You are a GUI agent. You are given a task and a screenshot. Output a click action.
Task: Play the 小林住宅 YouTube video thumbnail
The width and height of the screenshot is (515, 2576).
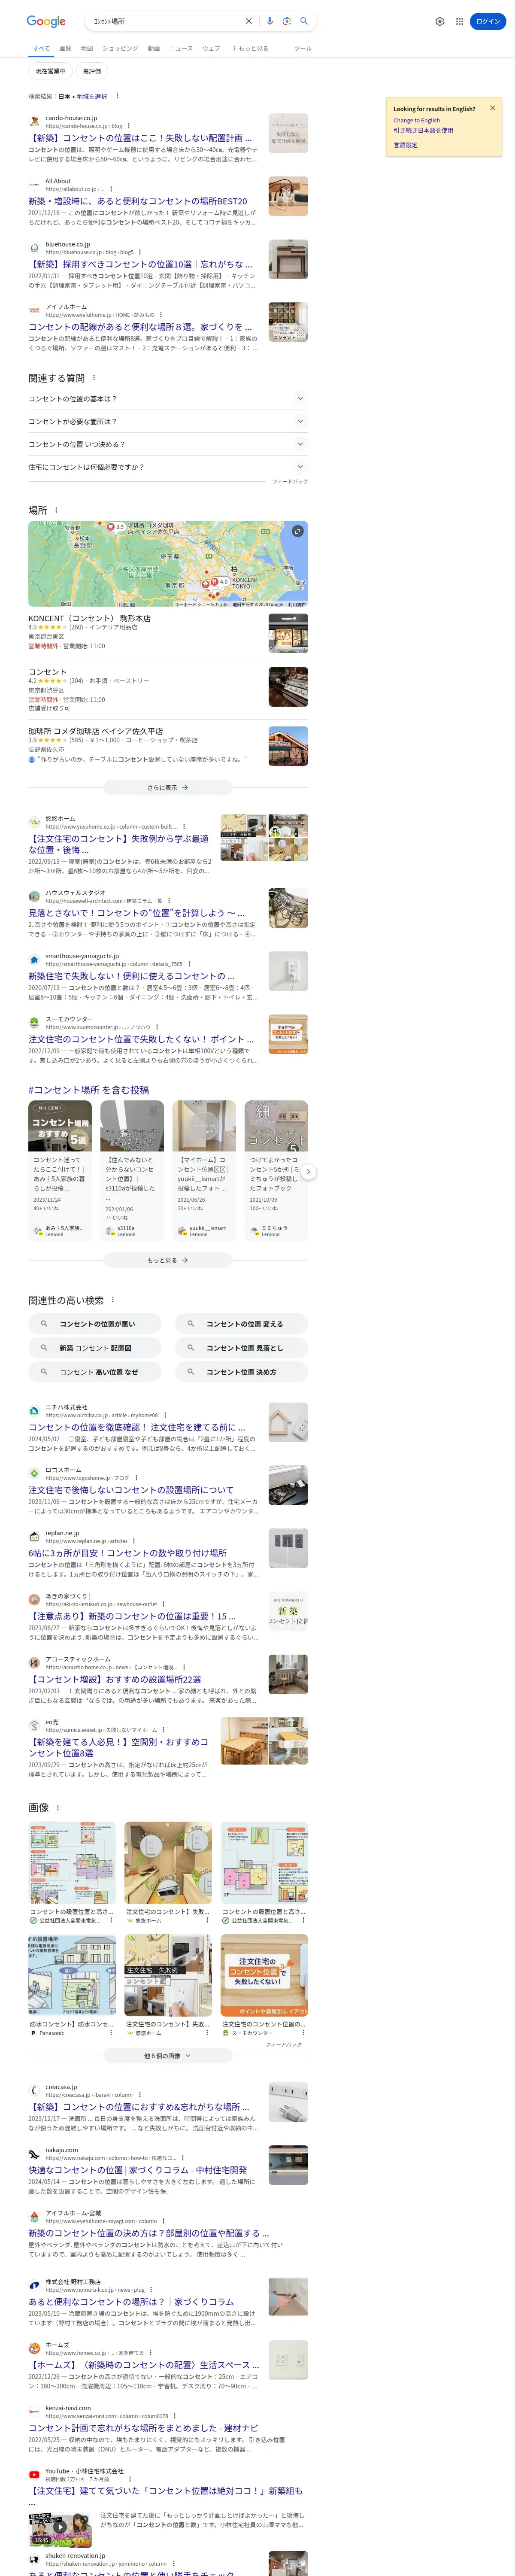tap(60, 2529)
